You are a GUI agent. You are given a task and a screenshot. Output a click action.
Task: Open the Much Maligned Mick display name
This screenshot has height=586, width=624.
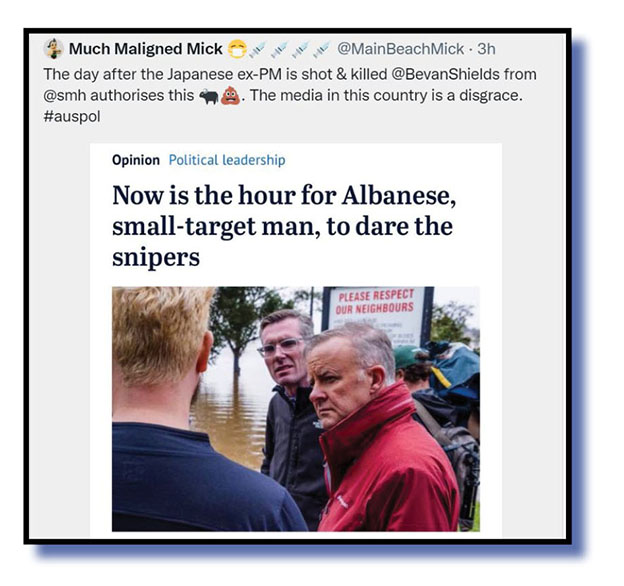point(146,49)
